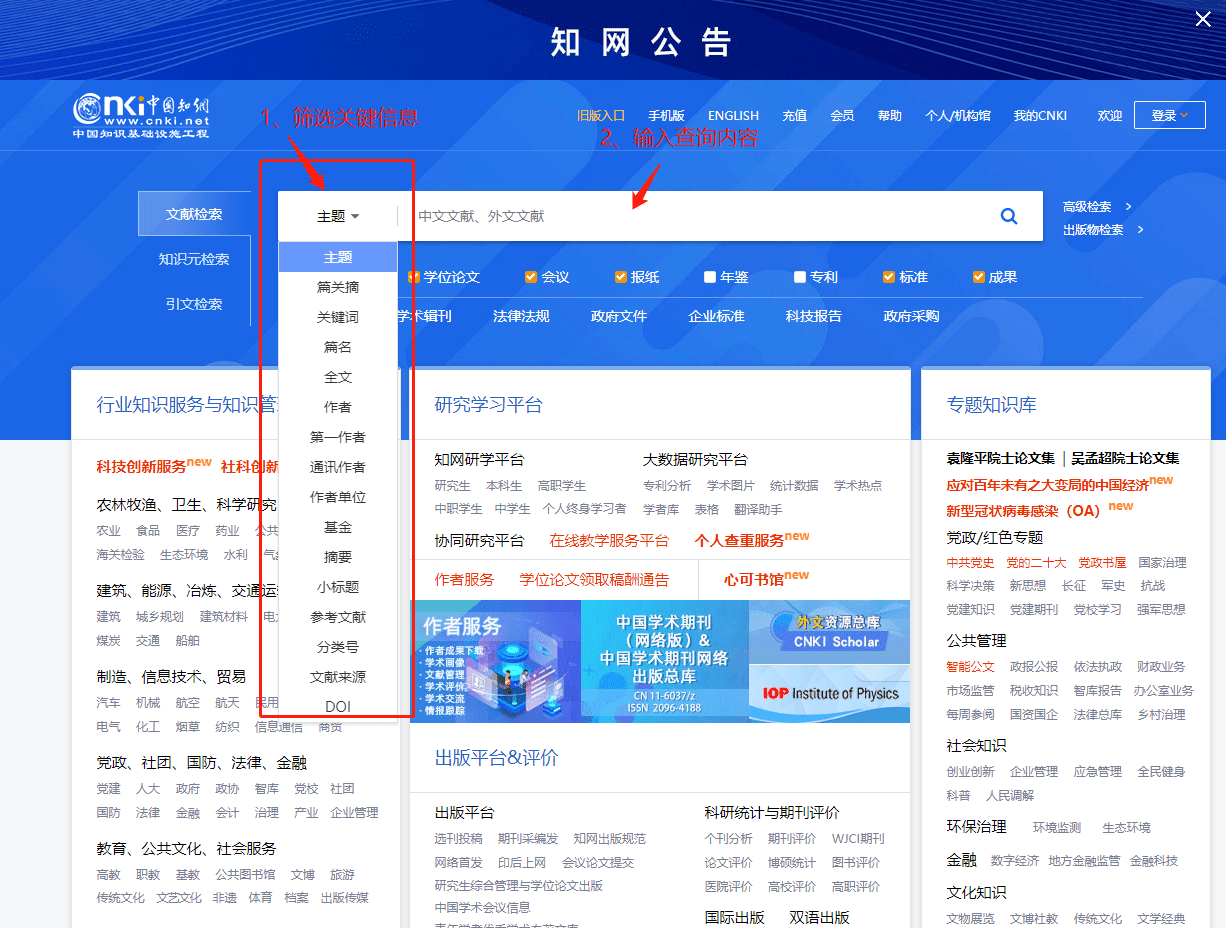Open the 作者服务 banner image
The width and height of the screenshot is (1226, 928).
tap(495, 661)
